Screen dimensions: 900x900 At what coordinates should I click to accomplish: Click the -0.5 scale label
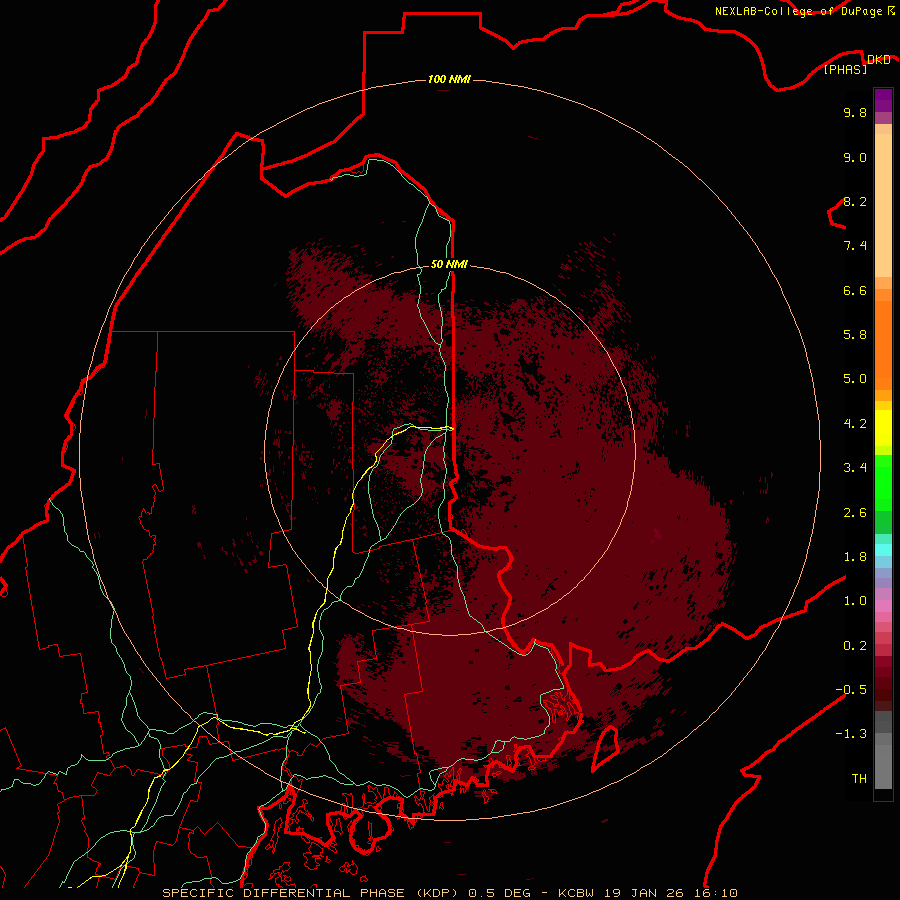[851, 690]
